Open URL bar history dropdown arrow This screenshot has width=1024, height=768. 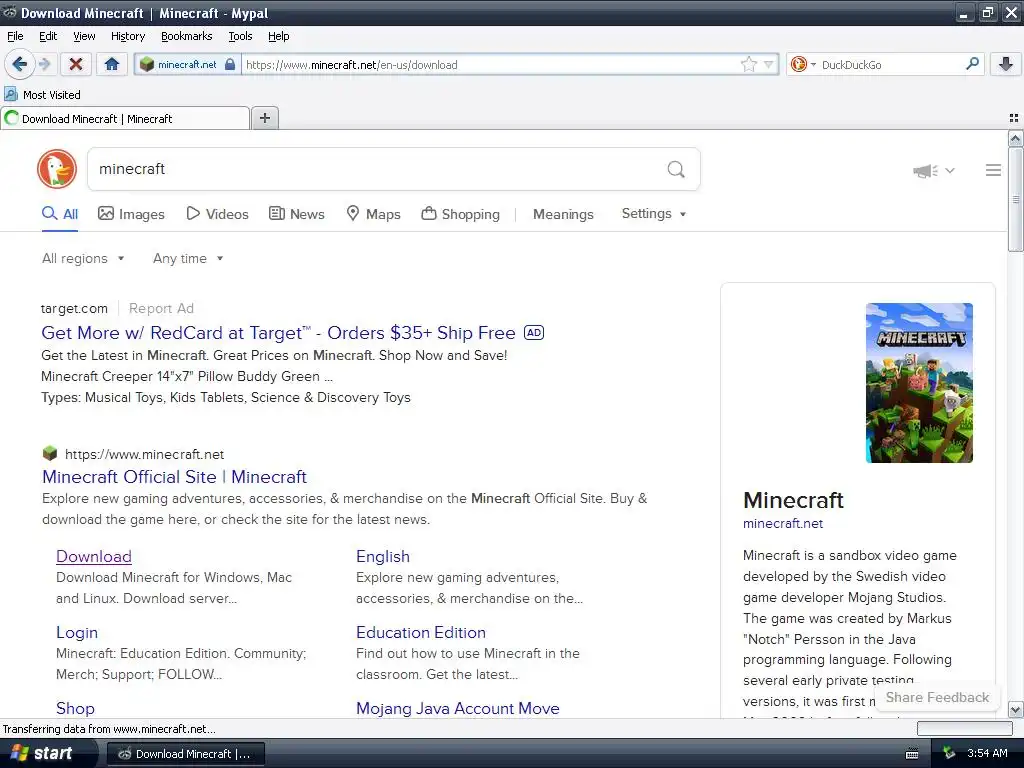coord(769,64)
